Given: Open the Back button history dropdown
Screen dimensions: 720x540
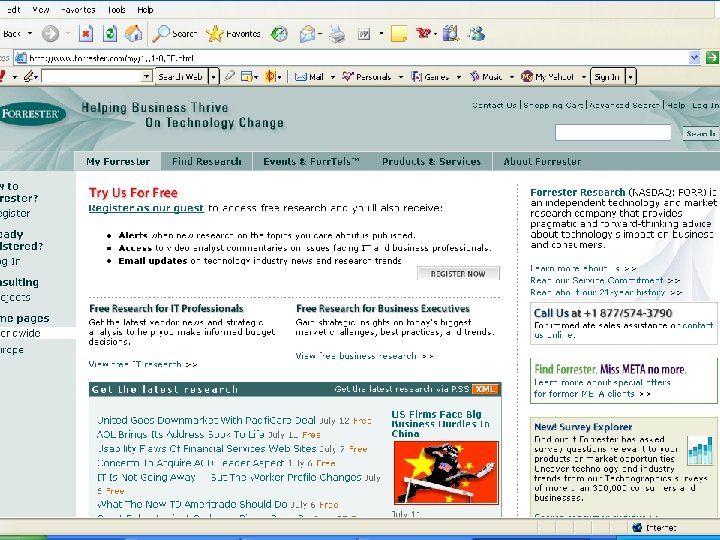Looking at the screenshot, I should pyautogui.click(x=30, y=34).
